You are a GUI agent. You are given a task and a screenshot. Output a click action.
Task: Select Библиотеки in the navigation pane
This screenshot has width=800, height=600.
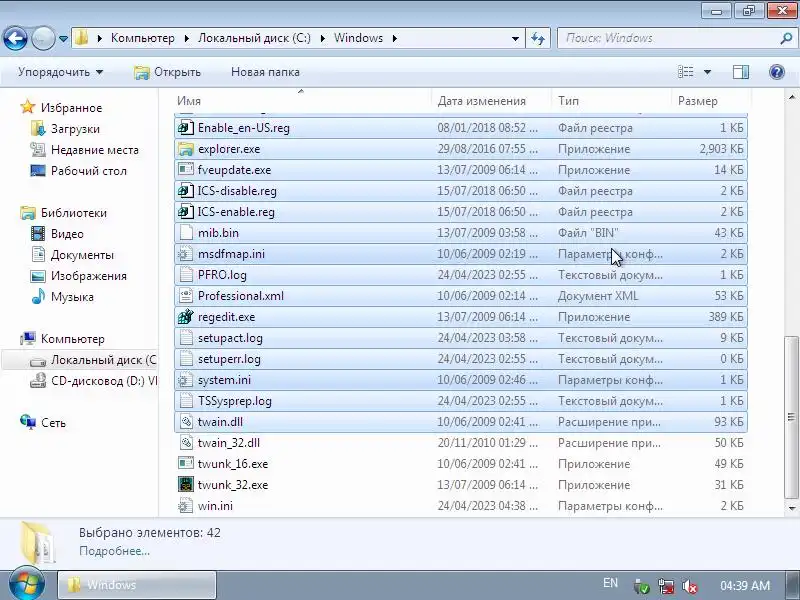pos(73,213)
